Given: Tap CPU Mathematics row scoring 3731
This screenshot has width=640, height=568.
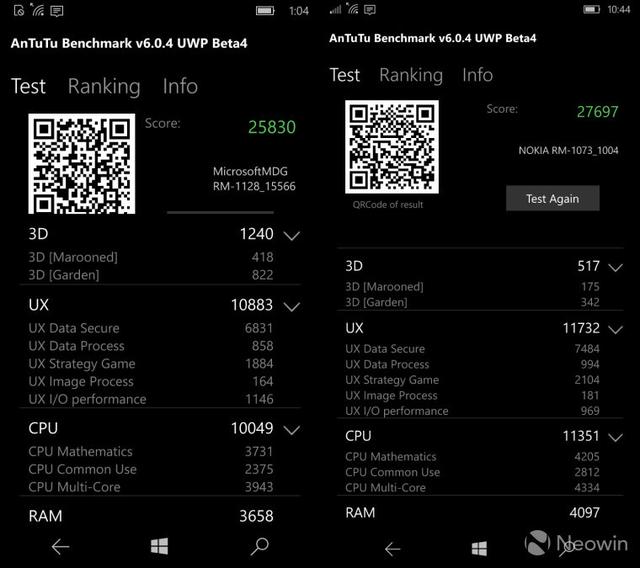Looking at the screenshot, I should click(151, 451).
